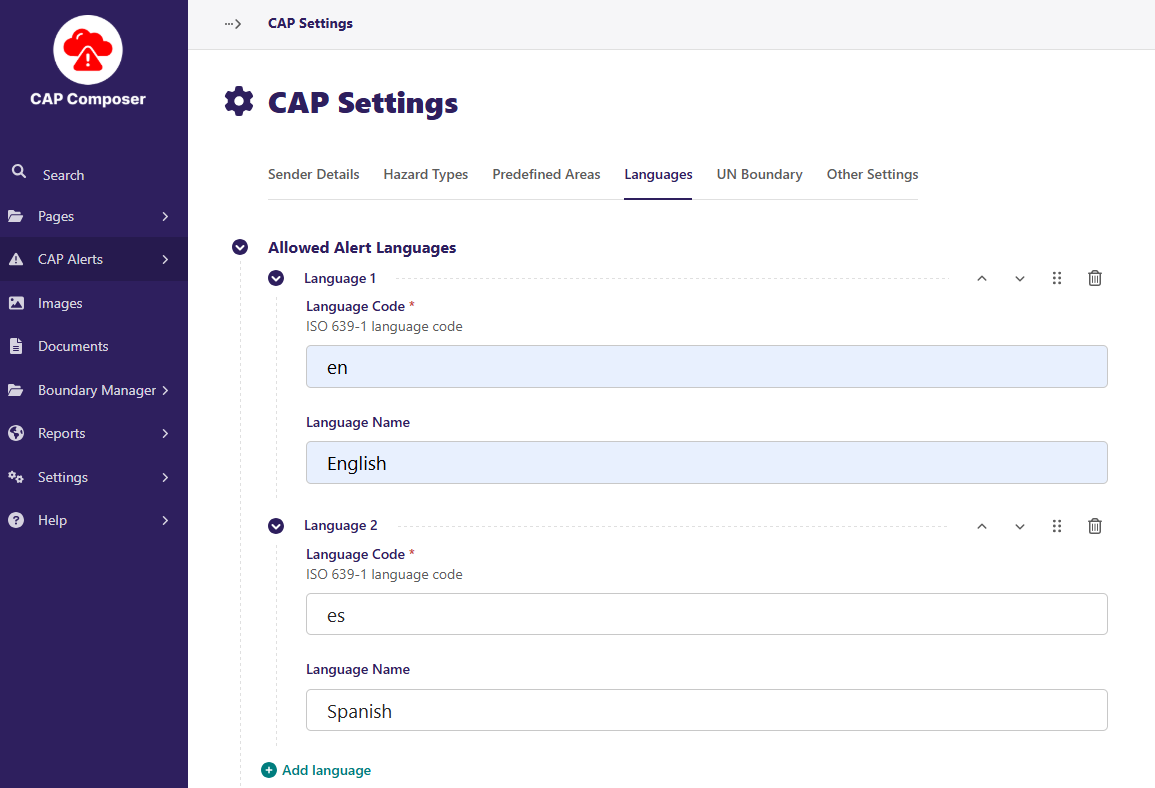The image size is (1155, 788).
Task: Click the Images picture icon
Action: (x=15, y=303)
